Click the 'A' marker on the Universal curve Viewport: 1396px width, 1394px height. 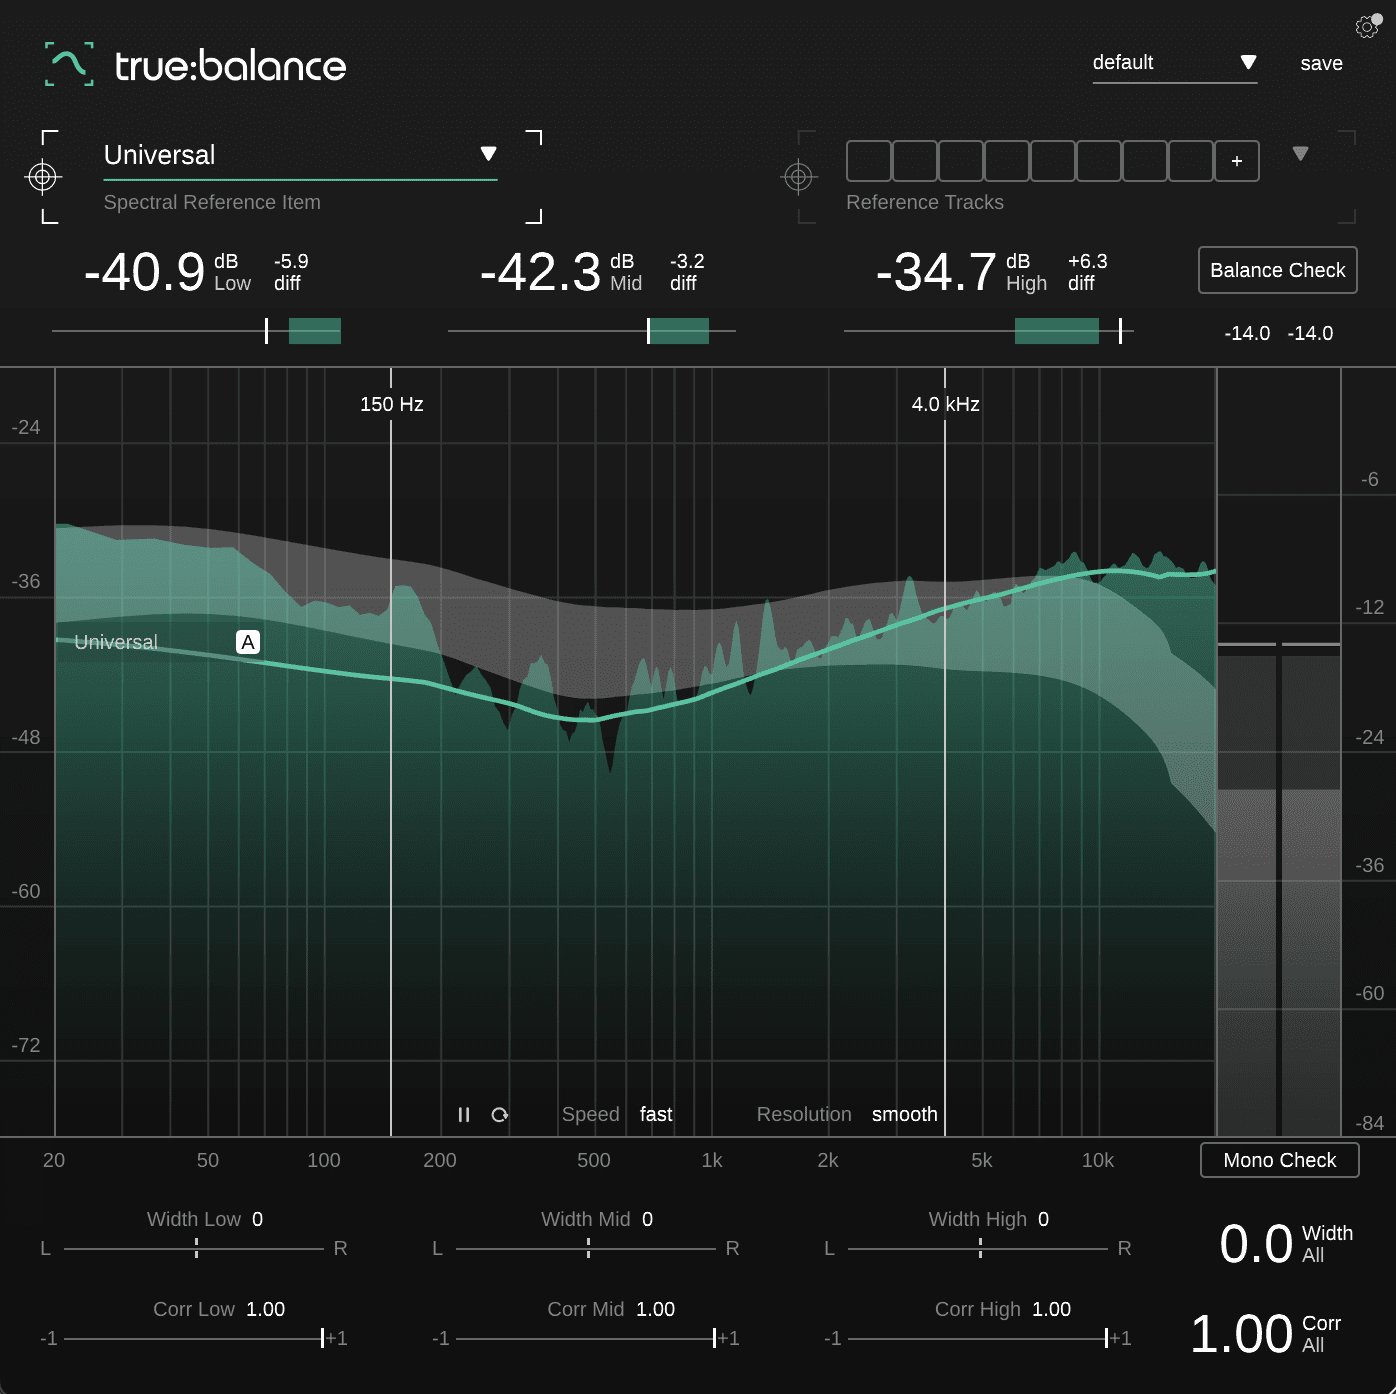tap(247, 641)
